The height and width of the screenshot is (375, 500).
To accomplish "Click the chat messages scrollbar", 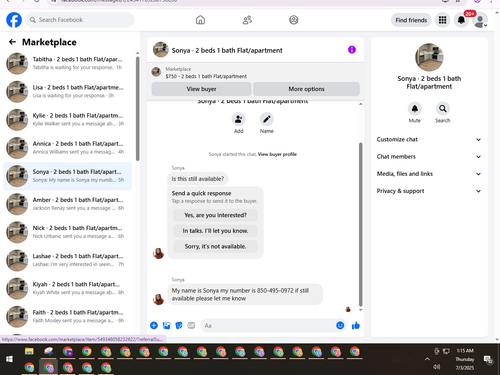I will point(360,224).
